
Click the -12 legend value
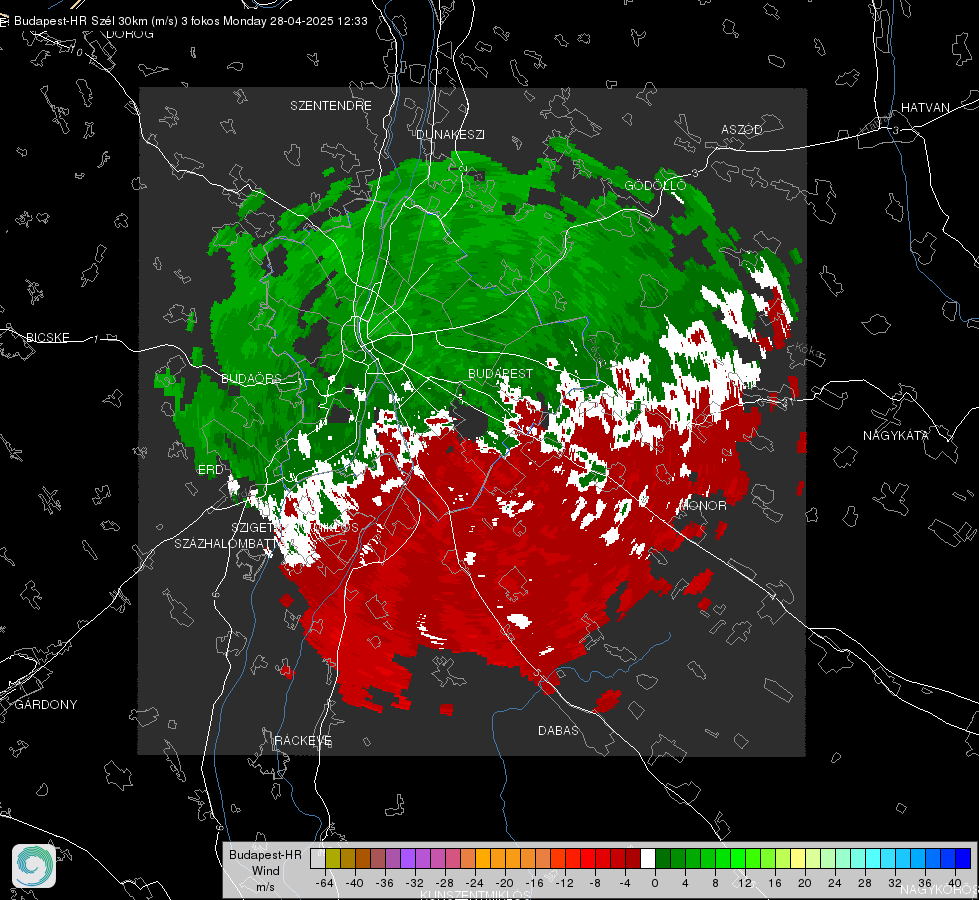564,883
